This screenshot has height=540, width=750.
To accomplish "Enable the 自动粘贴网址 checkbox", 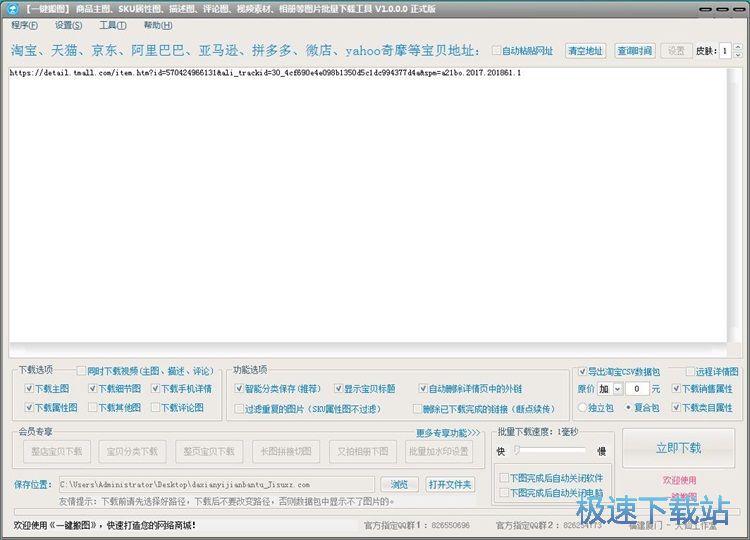I will pyautogui.click(x=497, y=50).
